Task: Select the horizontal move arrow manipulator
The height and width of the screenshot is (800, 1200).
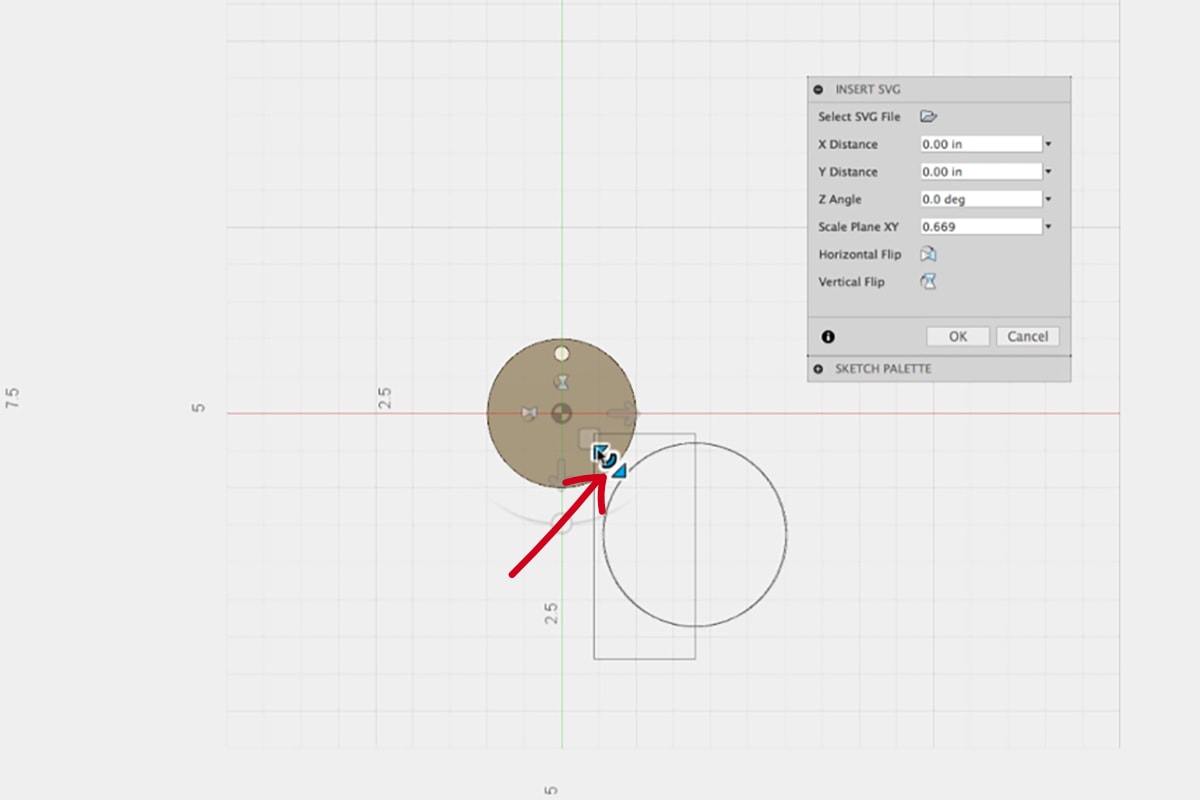Action: coord(622,412)
